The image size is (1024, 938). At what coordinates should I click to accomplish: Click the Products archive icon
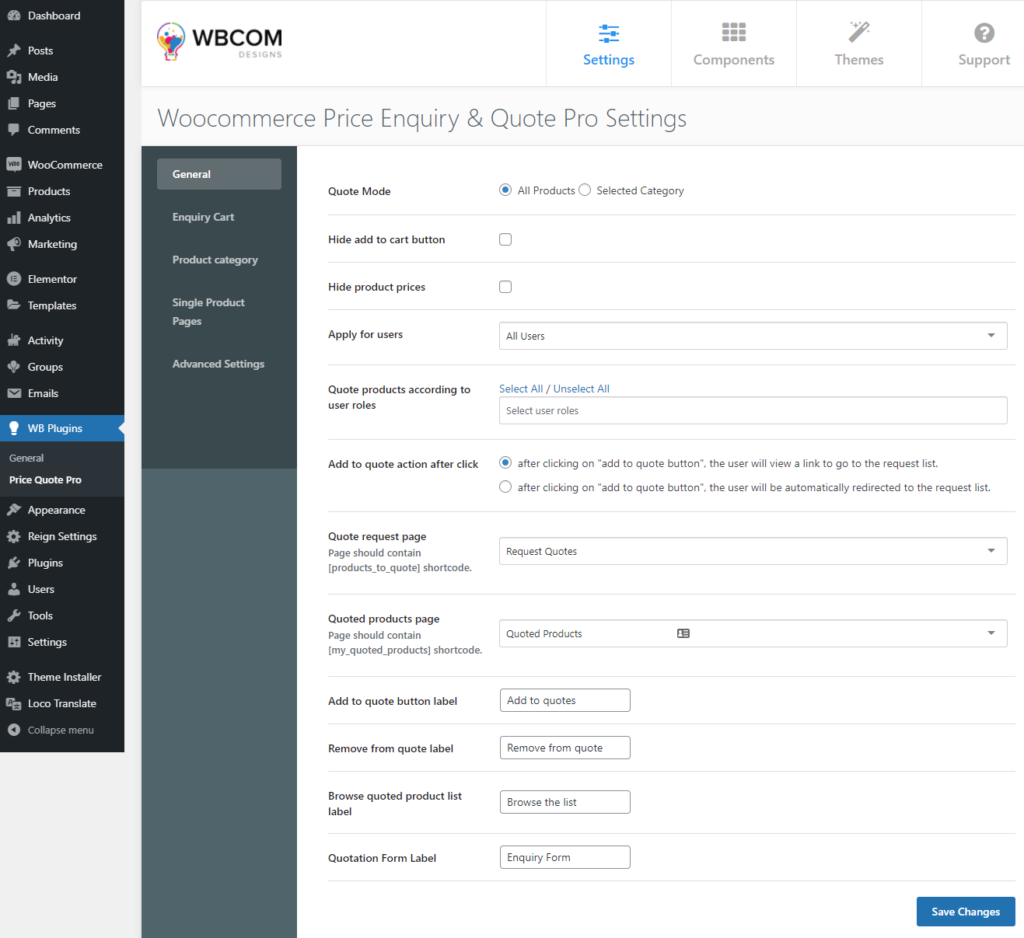tap(14, 191)
